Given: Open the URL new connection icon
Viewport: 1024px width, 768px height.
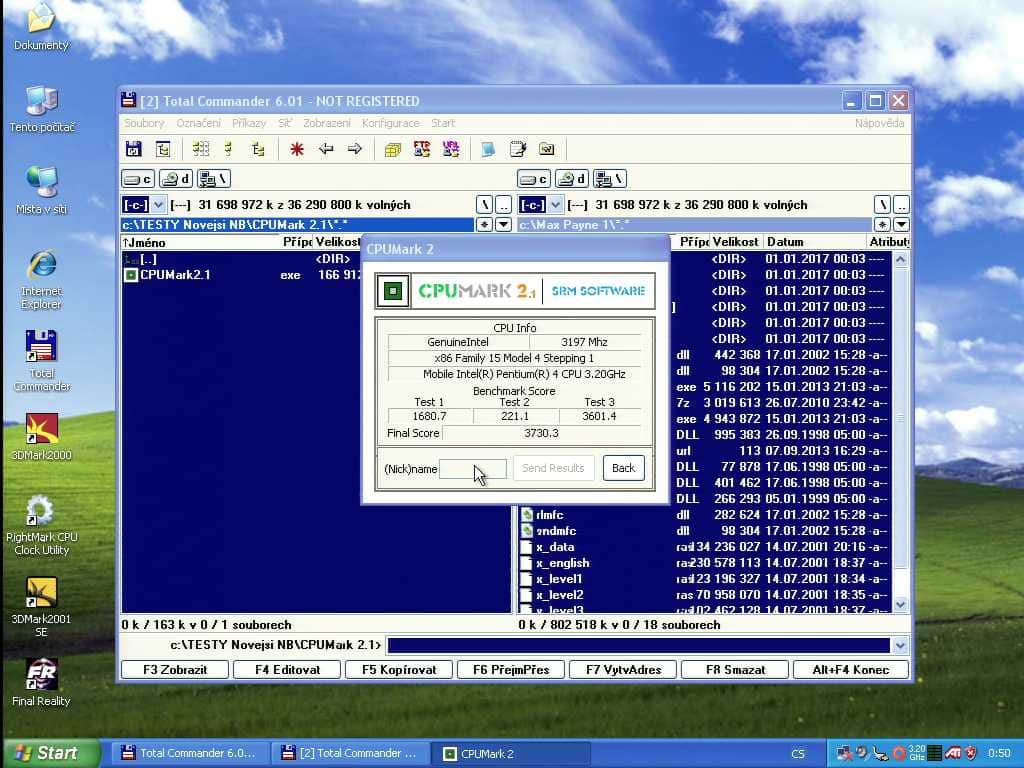Looking at the screenshot, I should (451, 149).
